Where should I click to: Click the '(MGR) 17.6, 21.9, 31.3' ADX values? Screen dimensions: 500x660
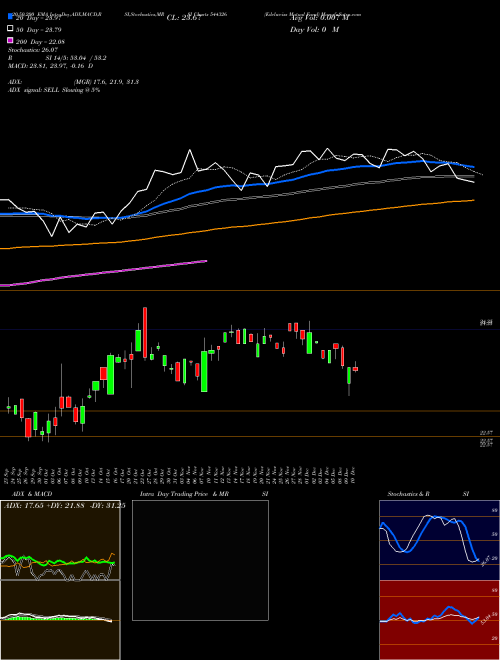(x=106, y=82)
